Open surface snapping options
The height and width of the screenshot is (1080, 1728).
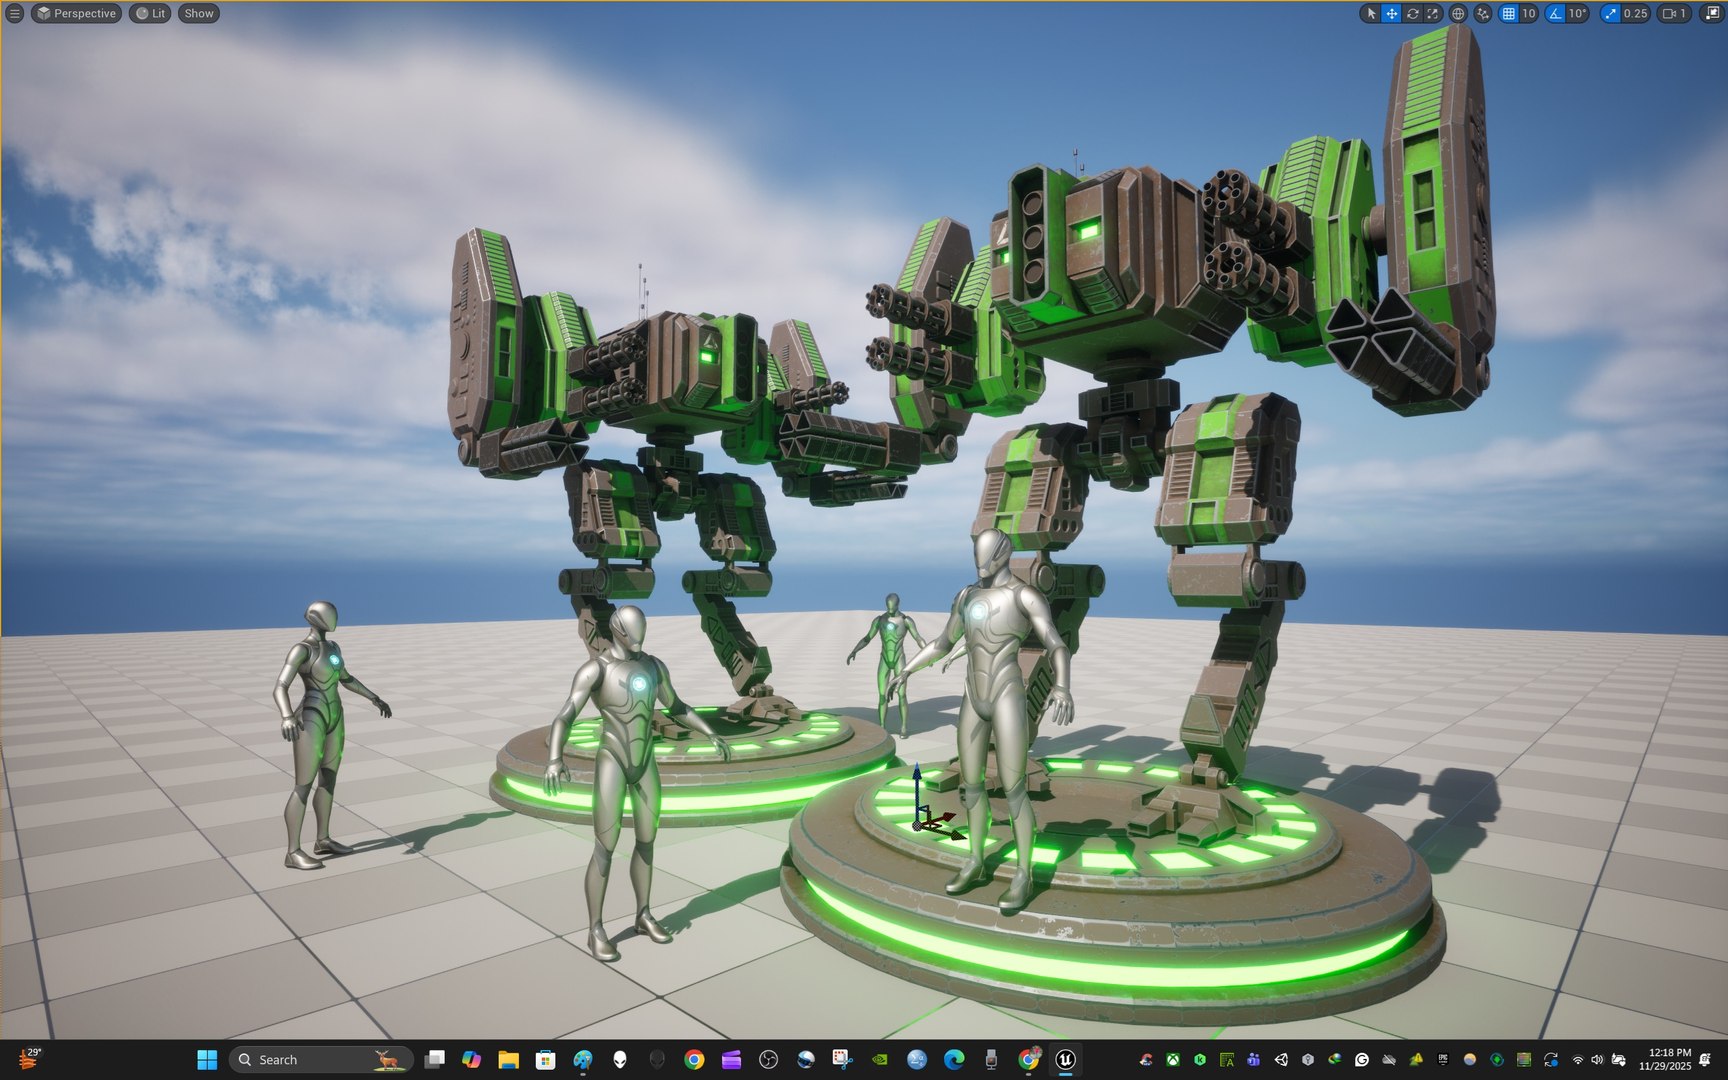[x=1482, y=13]
